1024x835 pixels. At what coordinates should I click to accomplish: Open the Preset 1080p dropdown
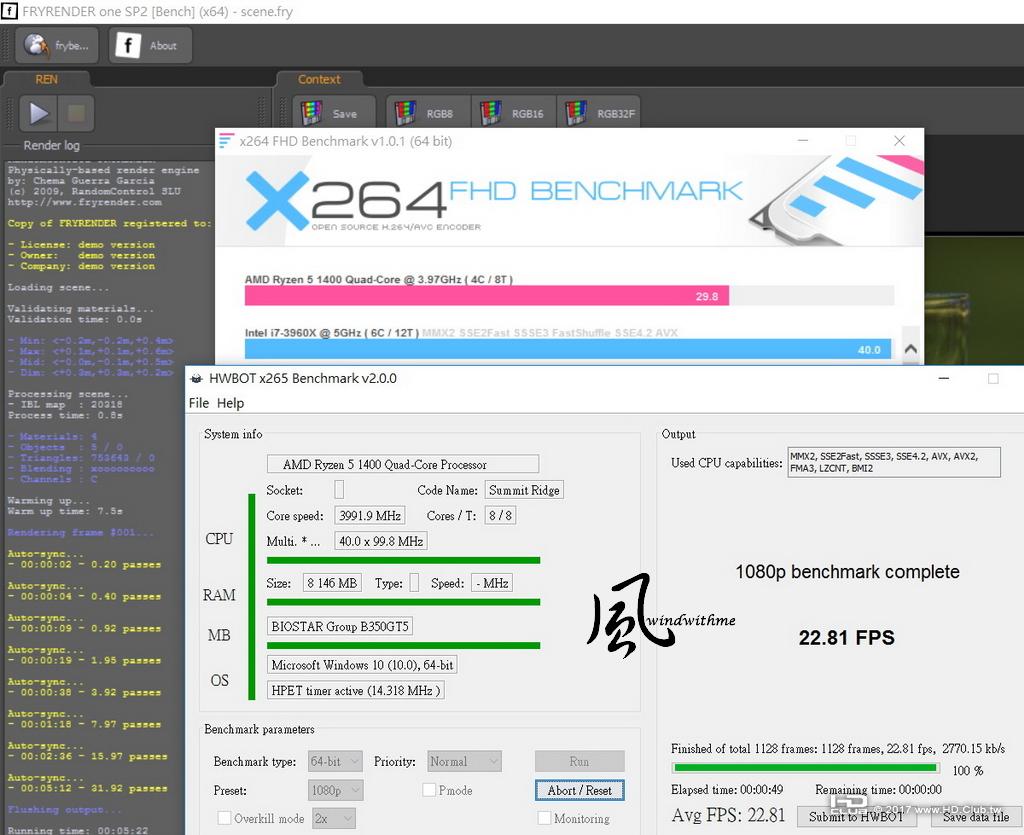(x=335, y=790)
